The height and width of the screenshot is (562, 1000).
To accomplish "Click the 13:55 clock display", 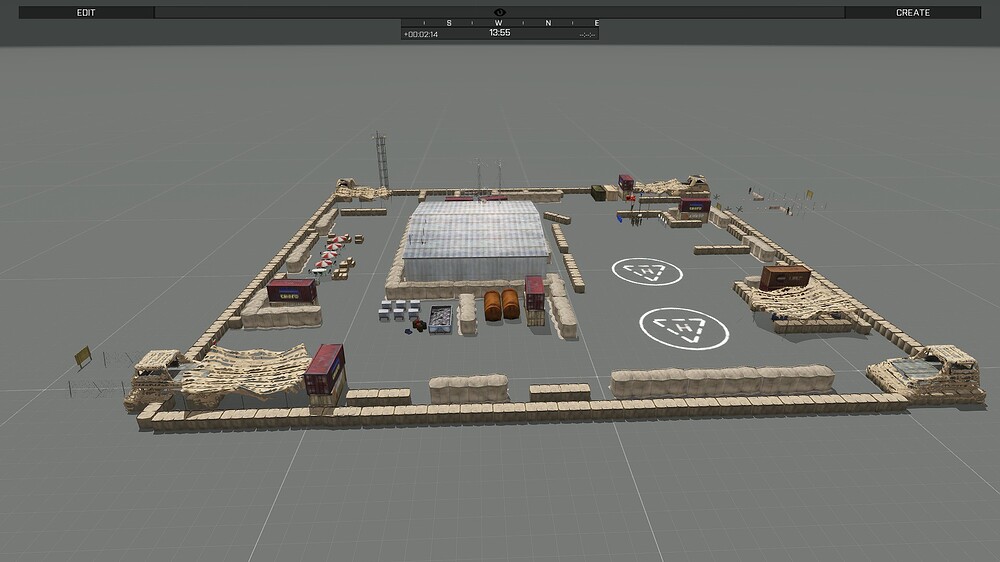I will tap(499, 33).
